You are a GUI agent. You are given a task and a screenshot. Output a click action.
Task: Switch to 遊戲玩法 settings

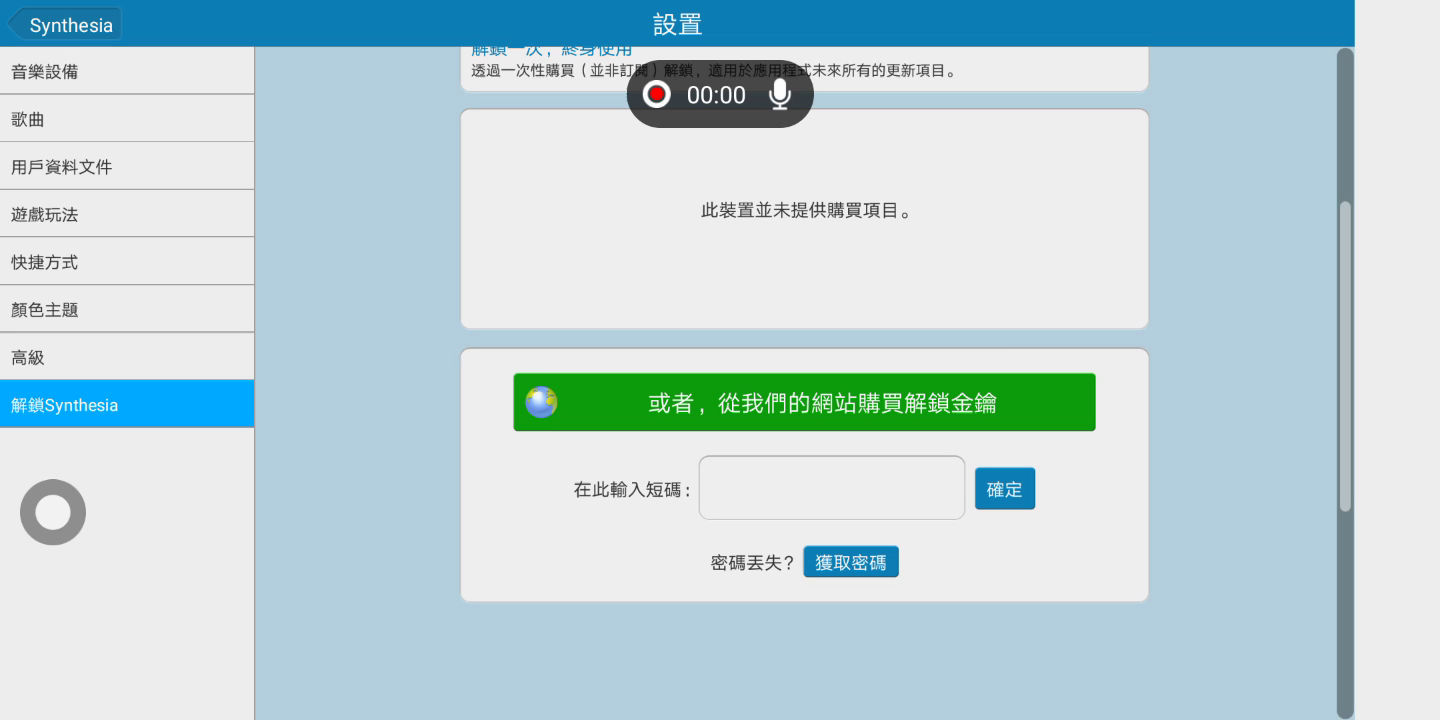coord(127,214)
